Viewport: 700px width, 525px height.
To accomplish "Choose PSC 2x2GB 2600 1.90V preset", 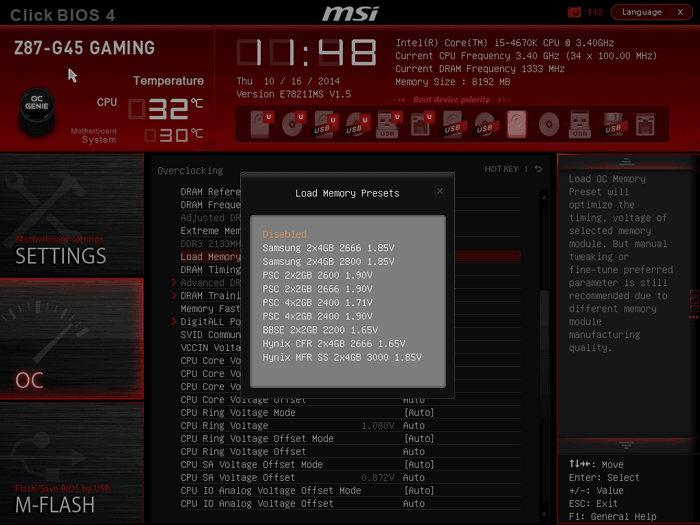I will point(317,275).
